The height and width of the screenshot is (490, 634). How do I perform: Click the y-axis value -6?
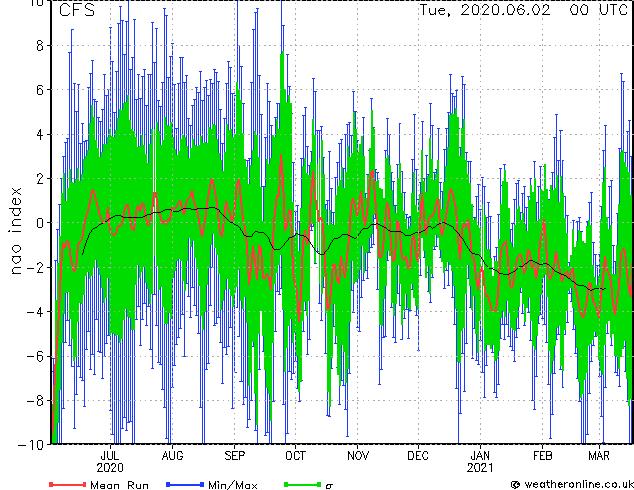coord(35,356)
